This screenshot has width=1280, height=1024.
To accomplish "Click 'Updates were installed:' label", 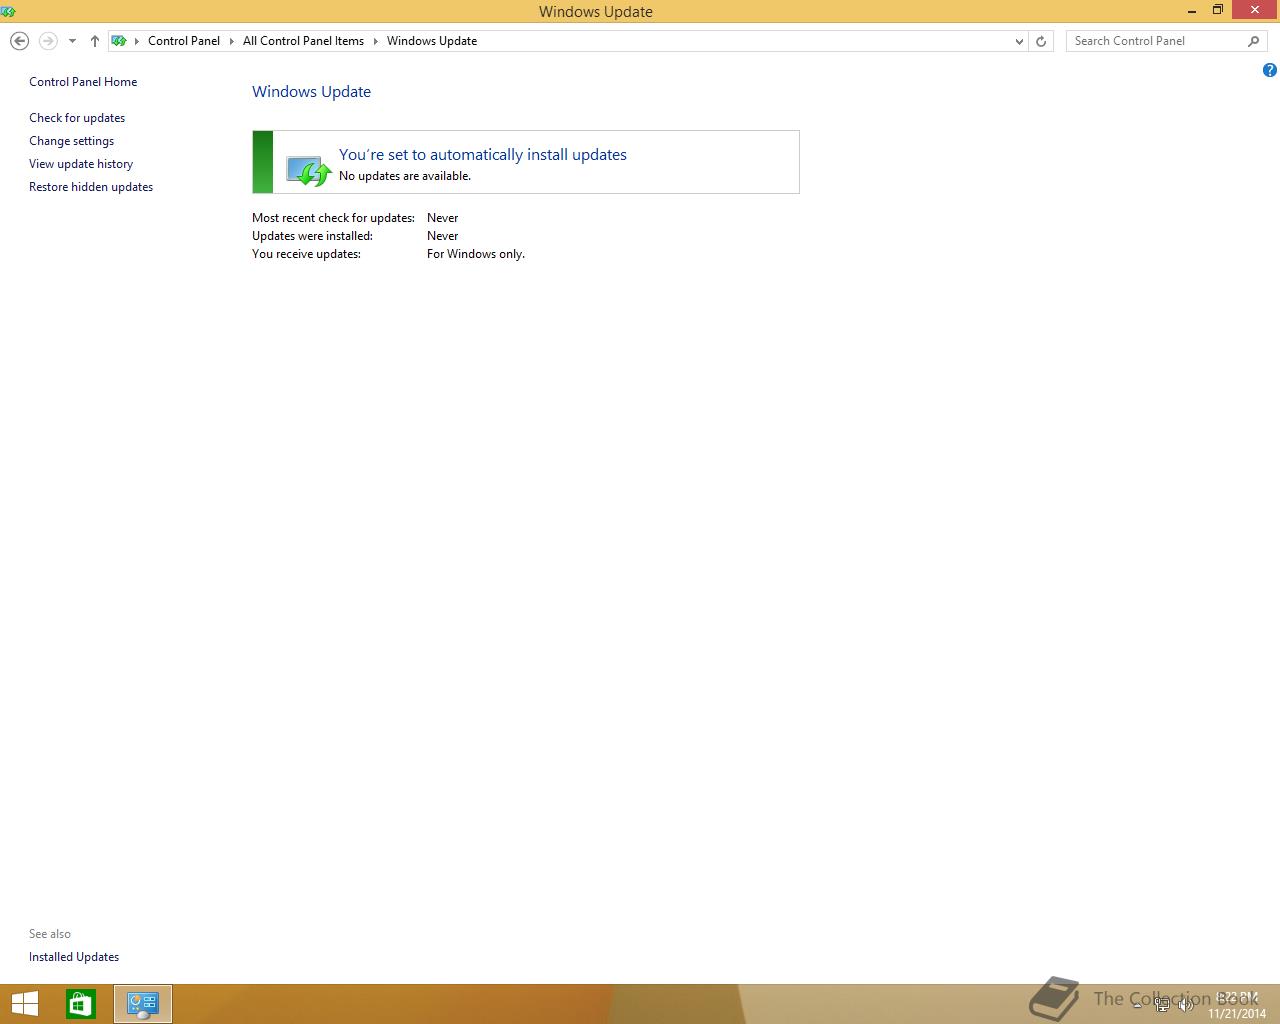I will pos(312,236).
